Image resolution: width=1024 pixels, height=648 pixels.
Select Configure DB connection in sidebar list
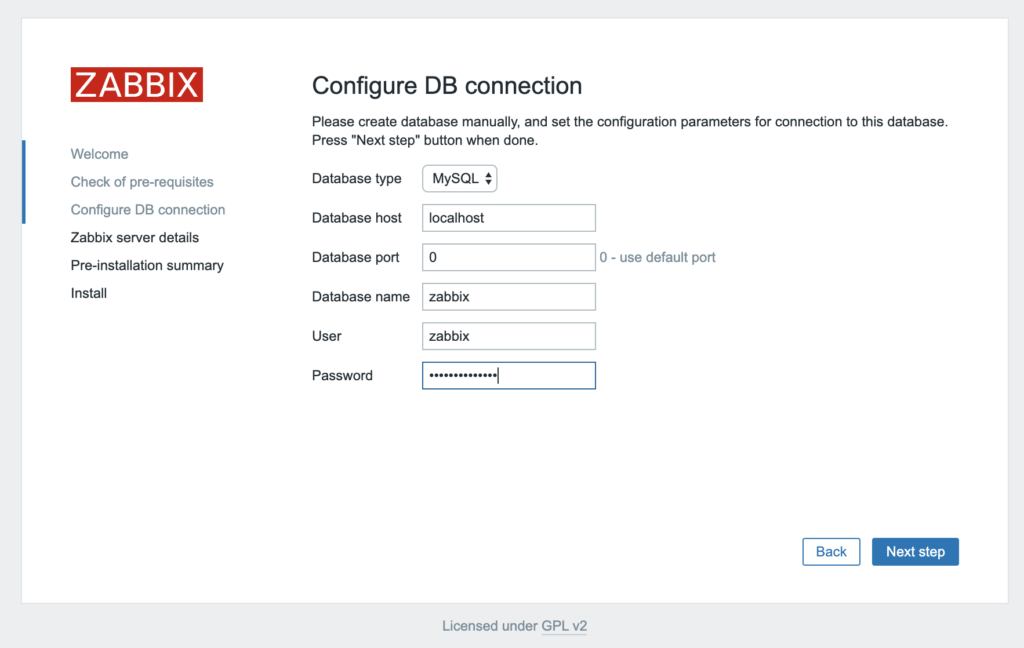pos(148,210)
